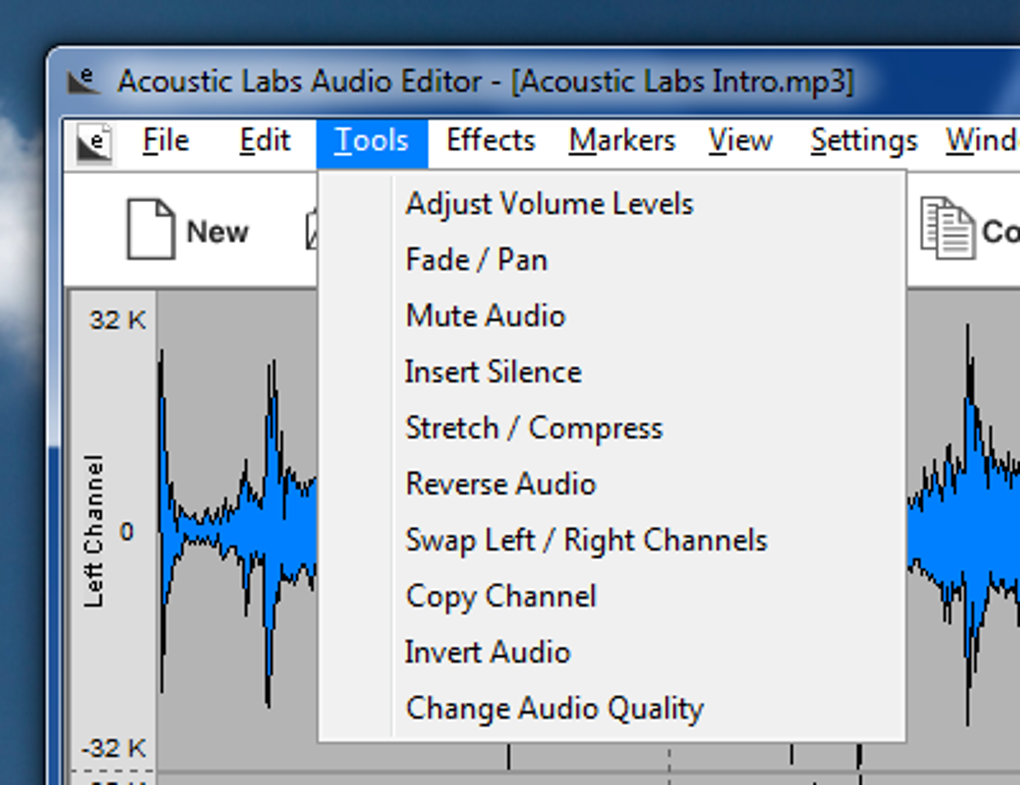Open the Effects menu
This screenshot has width=1020, height=785.
click(x=491, y=142)
